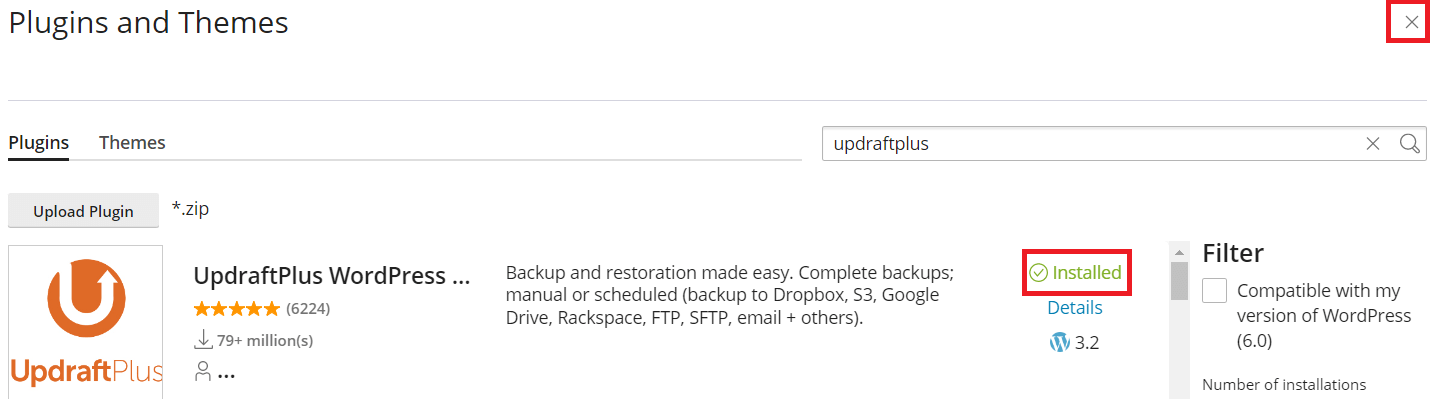Click the UpdraftPlus logo thumbnail

point(86,321)
